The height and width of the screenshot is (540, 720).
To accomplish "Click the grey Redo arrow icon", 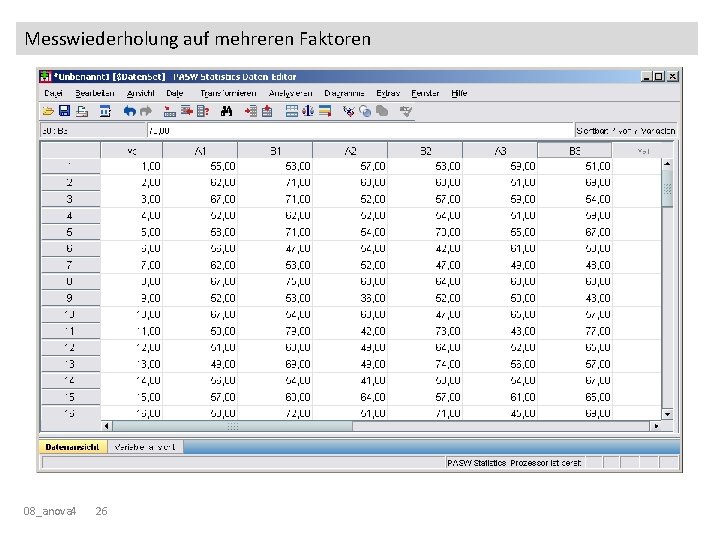I will click(x=146, y=111).
